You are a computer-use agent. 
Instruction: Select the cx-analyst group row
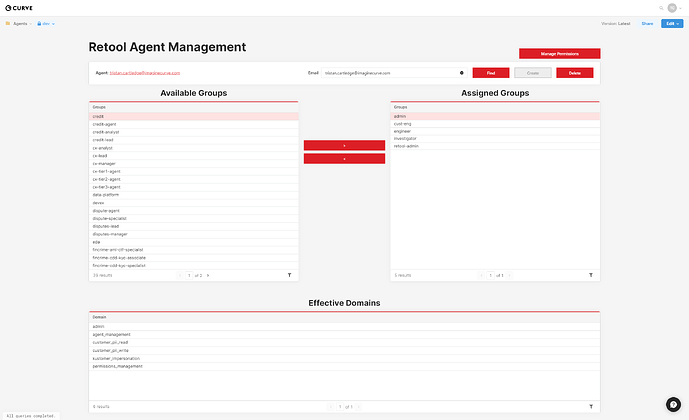click(x=193, y=148)
